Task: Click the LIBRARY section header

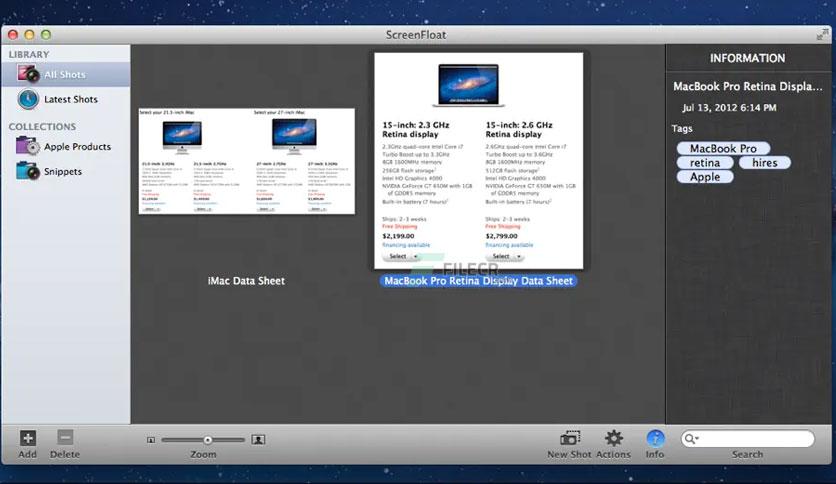Action: click(29, 54)
